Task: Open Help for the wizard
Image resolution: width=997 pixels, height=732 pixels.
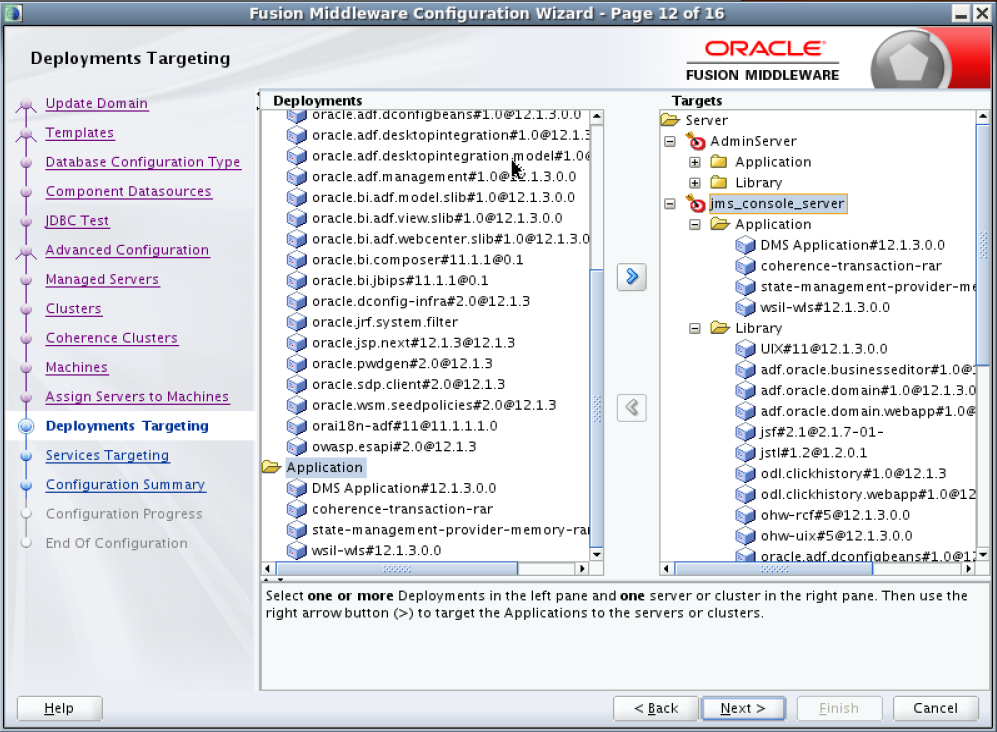Action: pyautogui.click(x=59, y=708)
